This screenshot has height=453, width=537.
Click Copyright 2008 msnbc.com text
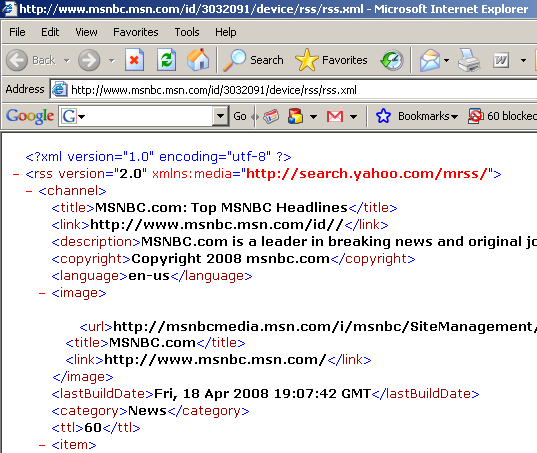click(230, 259)
